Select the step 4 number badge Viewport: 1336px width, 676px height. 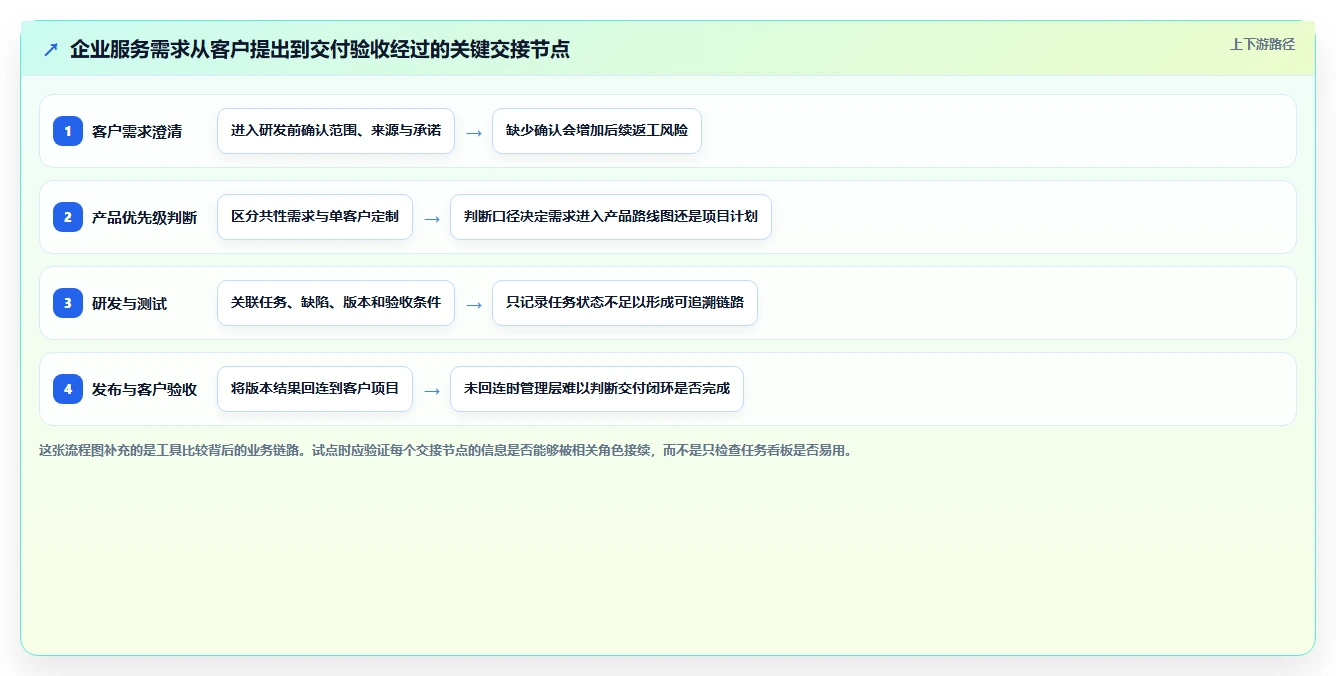(x=68, y=389)
